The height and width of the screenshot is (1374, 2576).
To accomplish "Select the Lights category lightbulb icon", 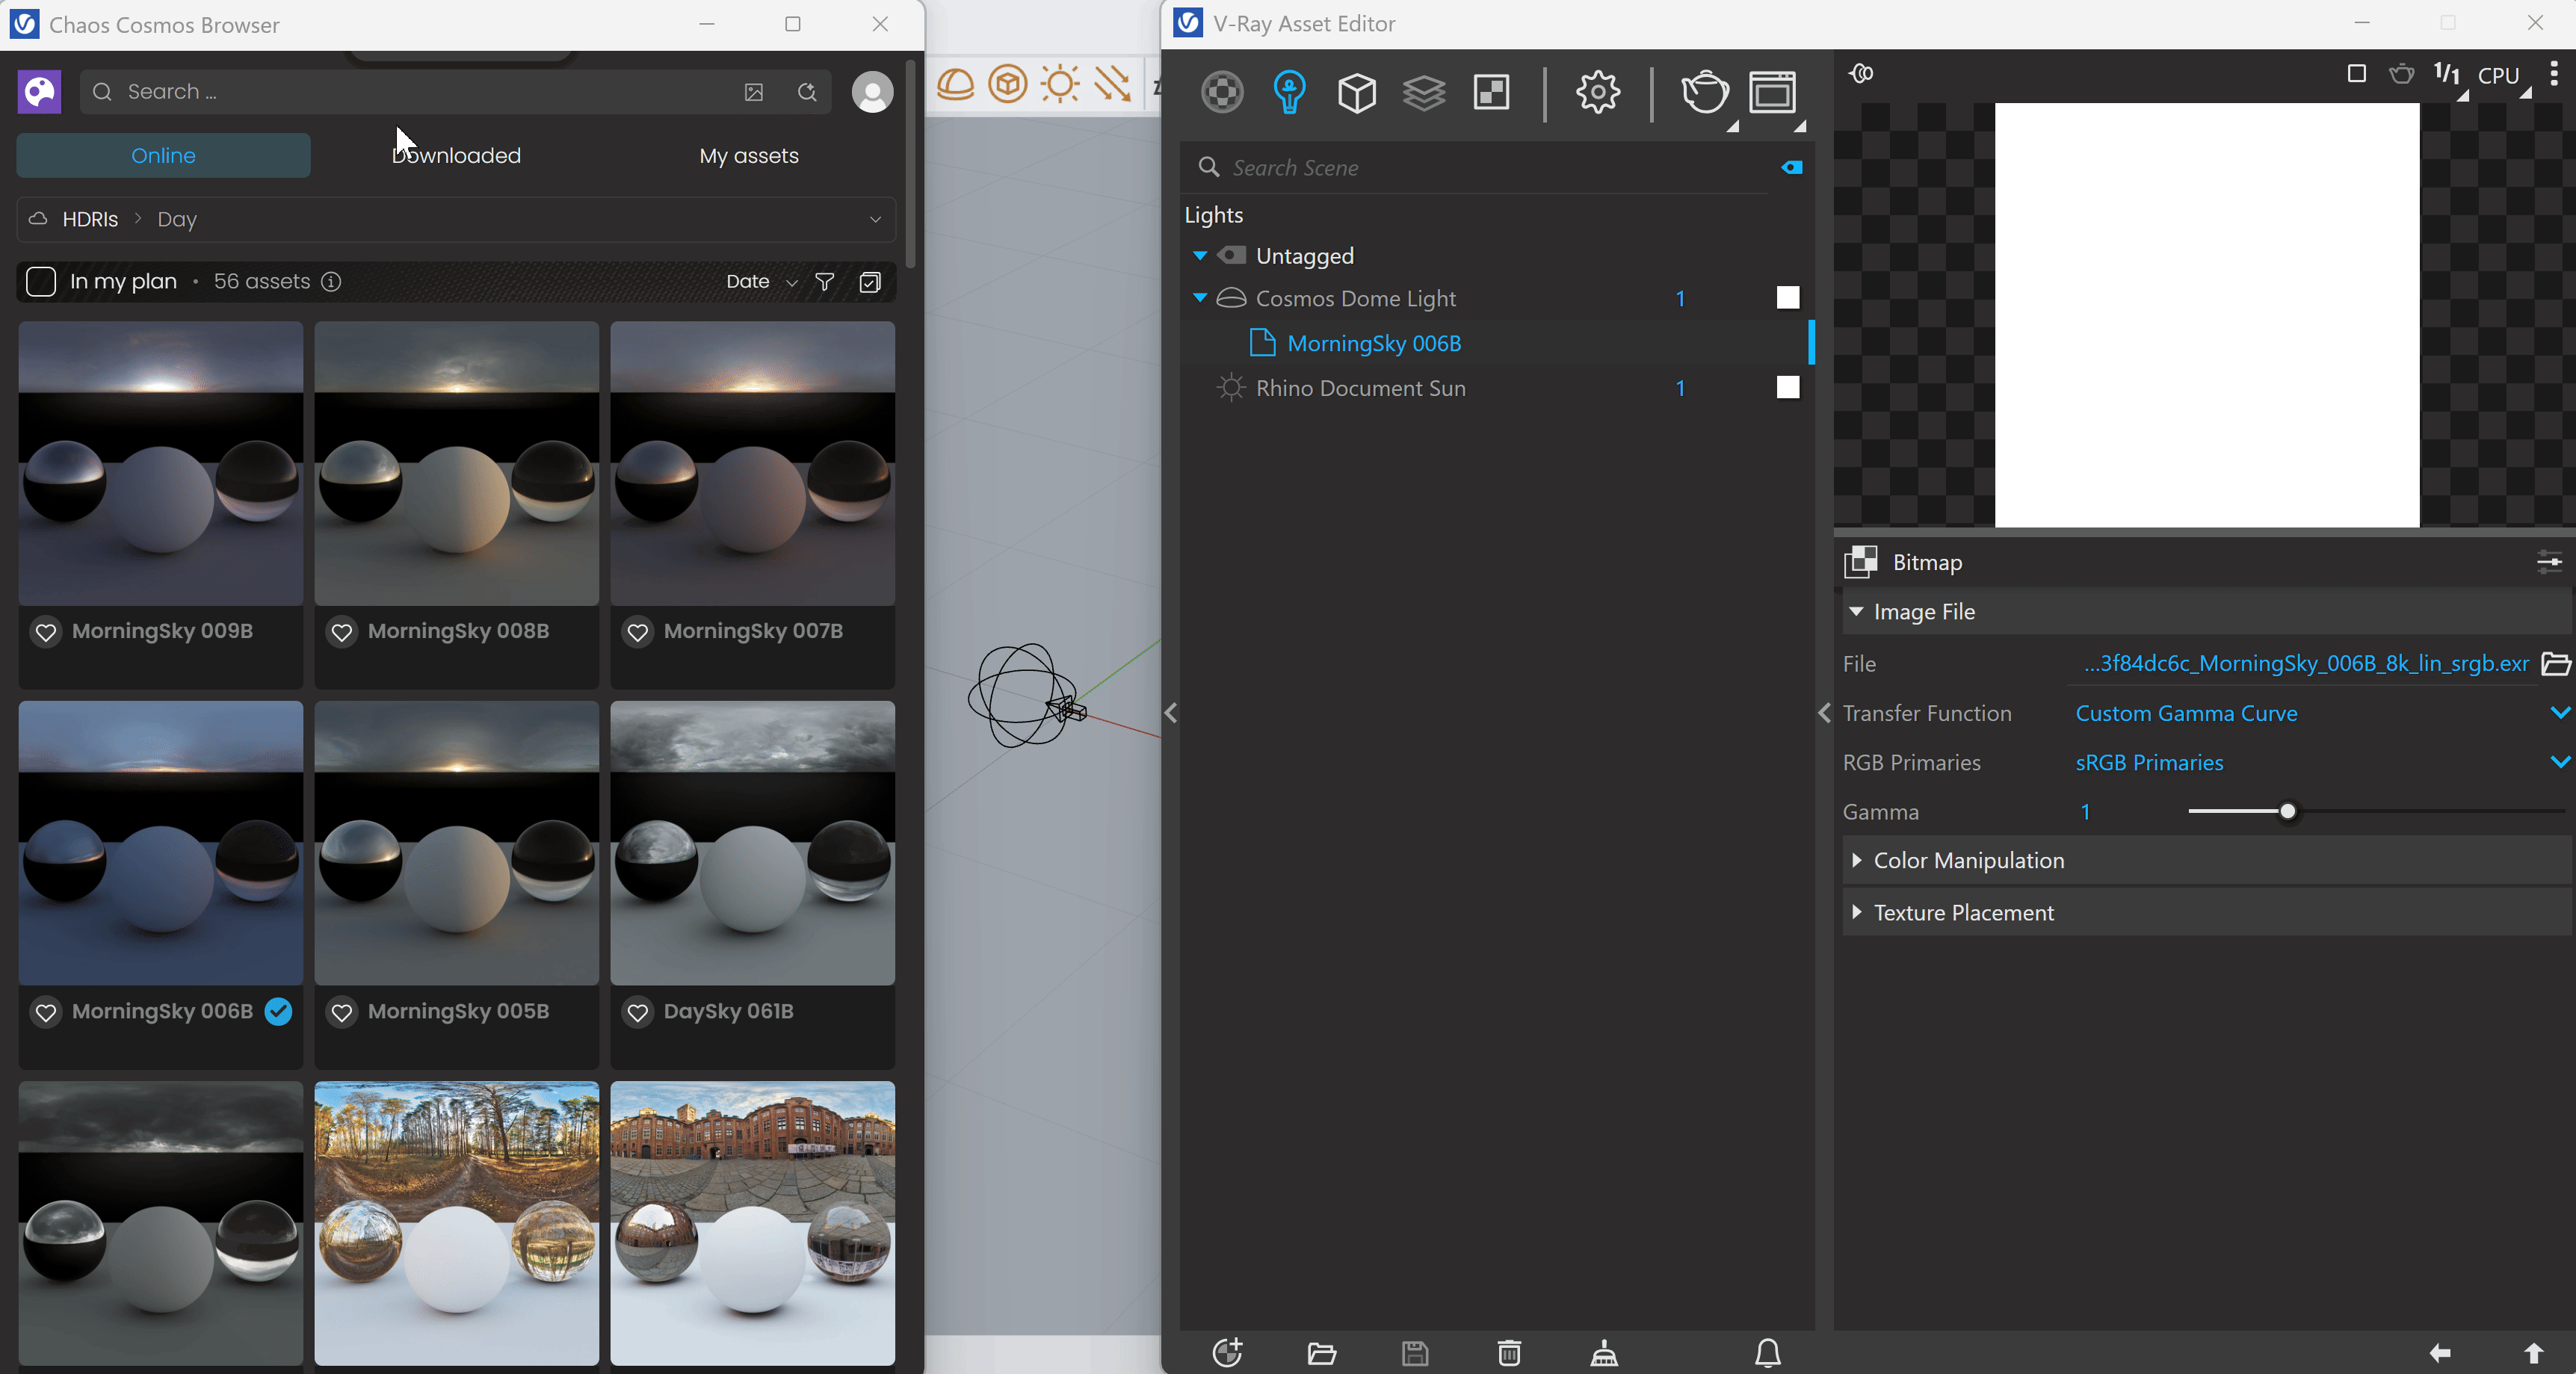I will pos(1289,93).
